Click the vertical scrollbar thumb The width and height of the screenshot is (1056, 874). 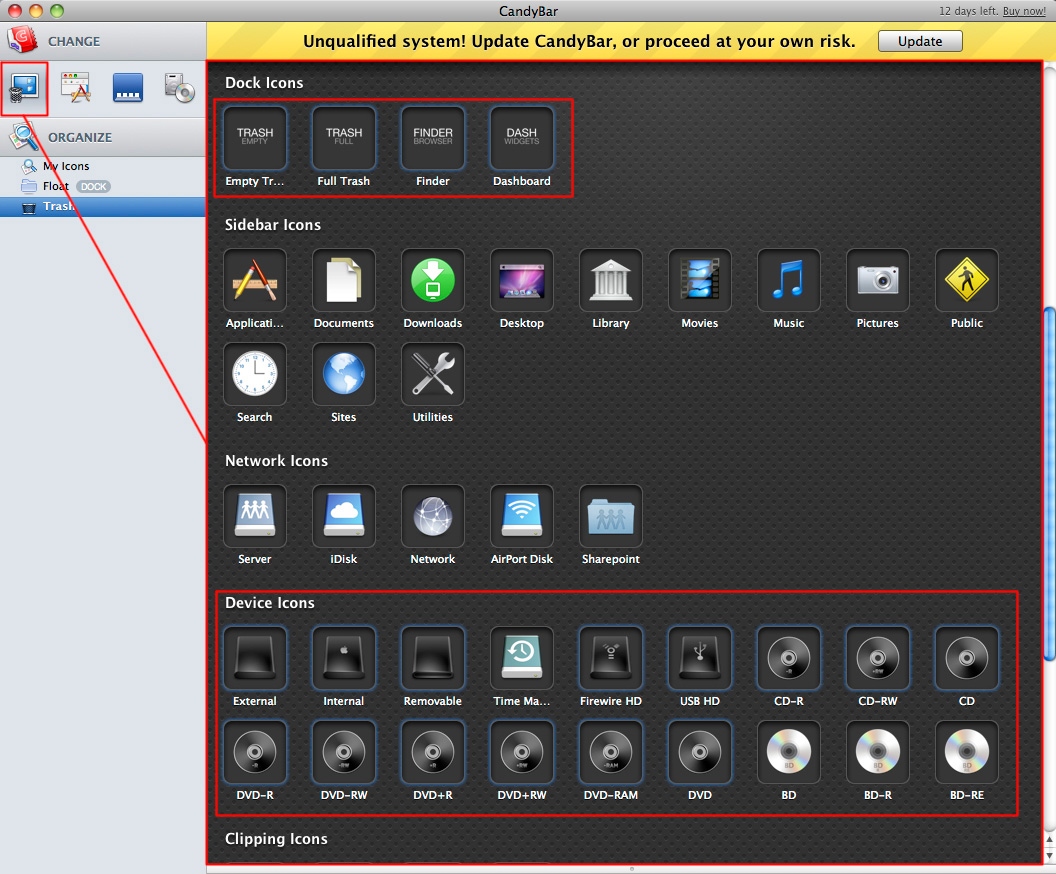tap(1049, 483)
